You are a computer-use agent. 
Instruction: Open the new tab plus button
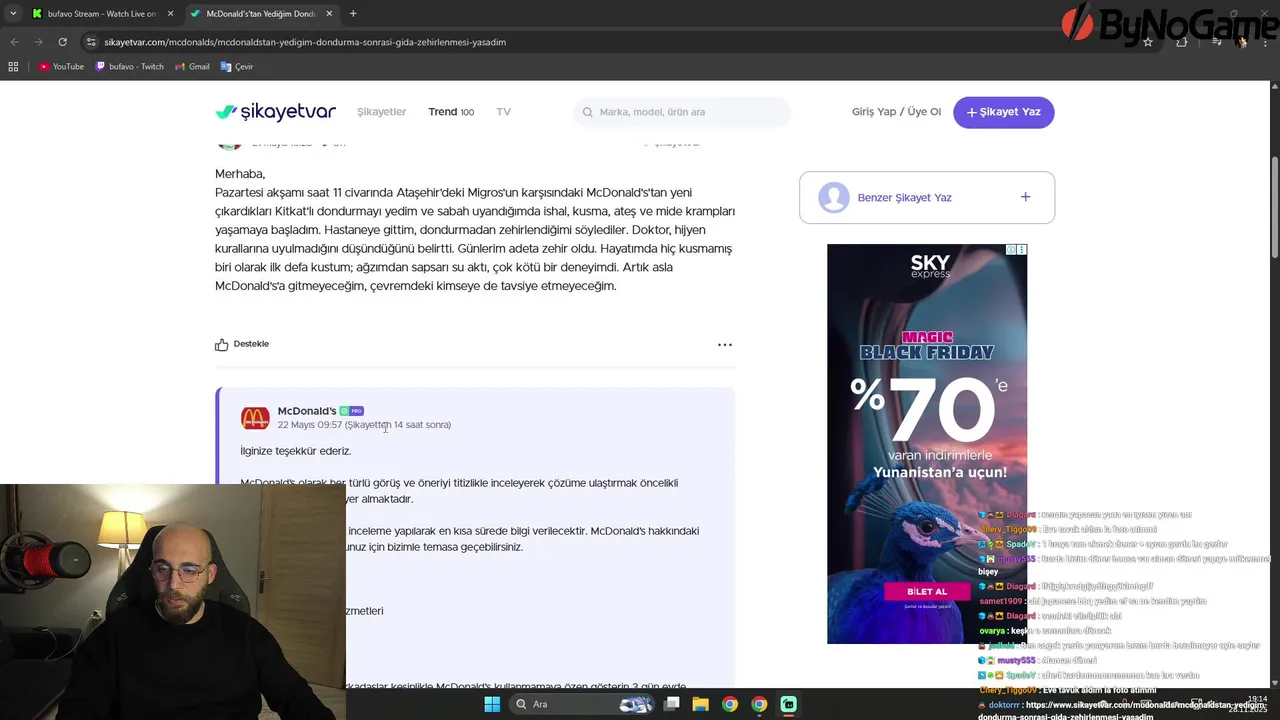tap(353, 14)
